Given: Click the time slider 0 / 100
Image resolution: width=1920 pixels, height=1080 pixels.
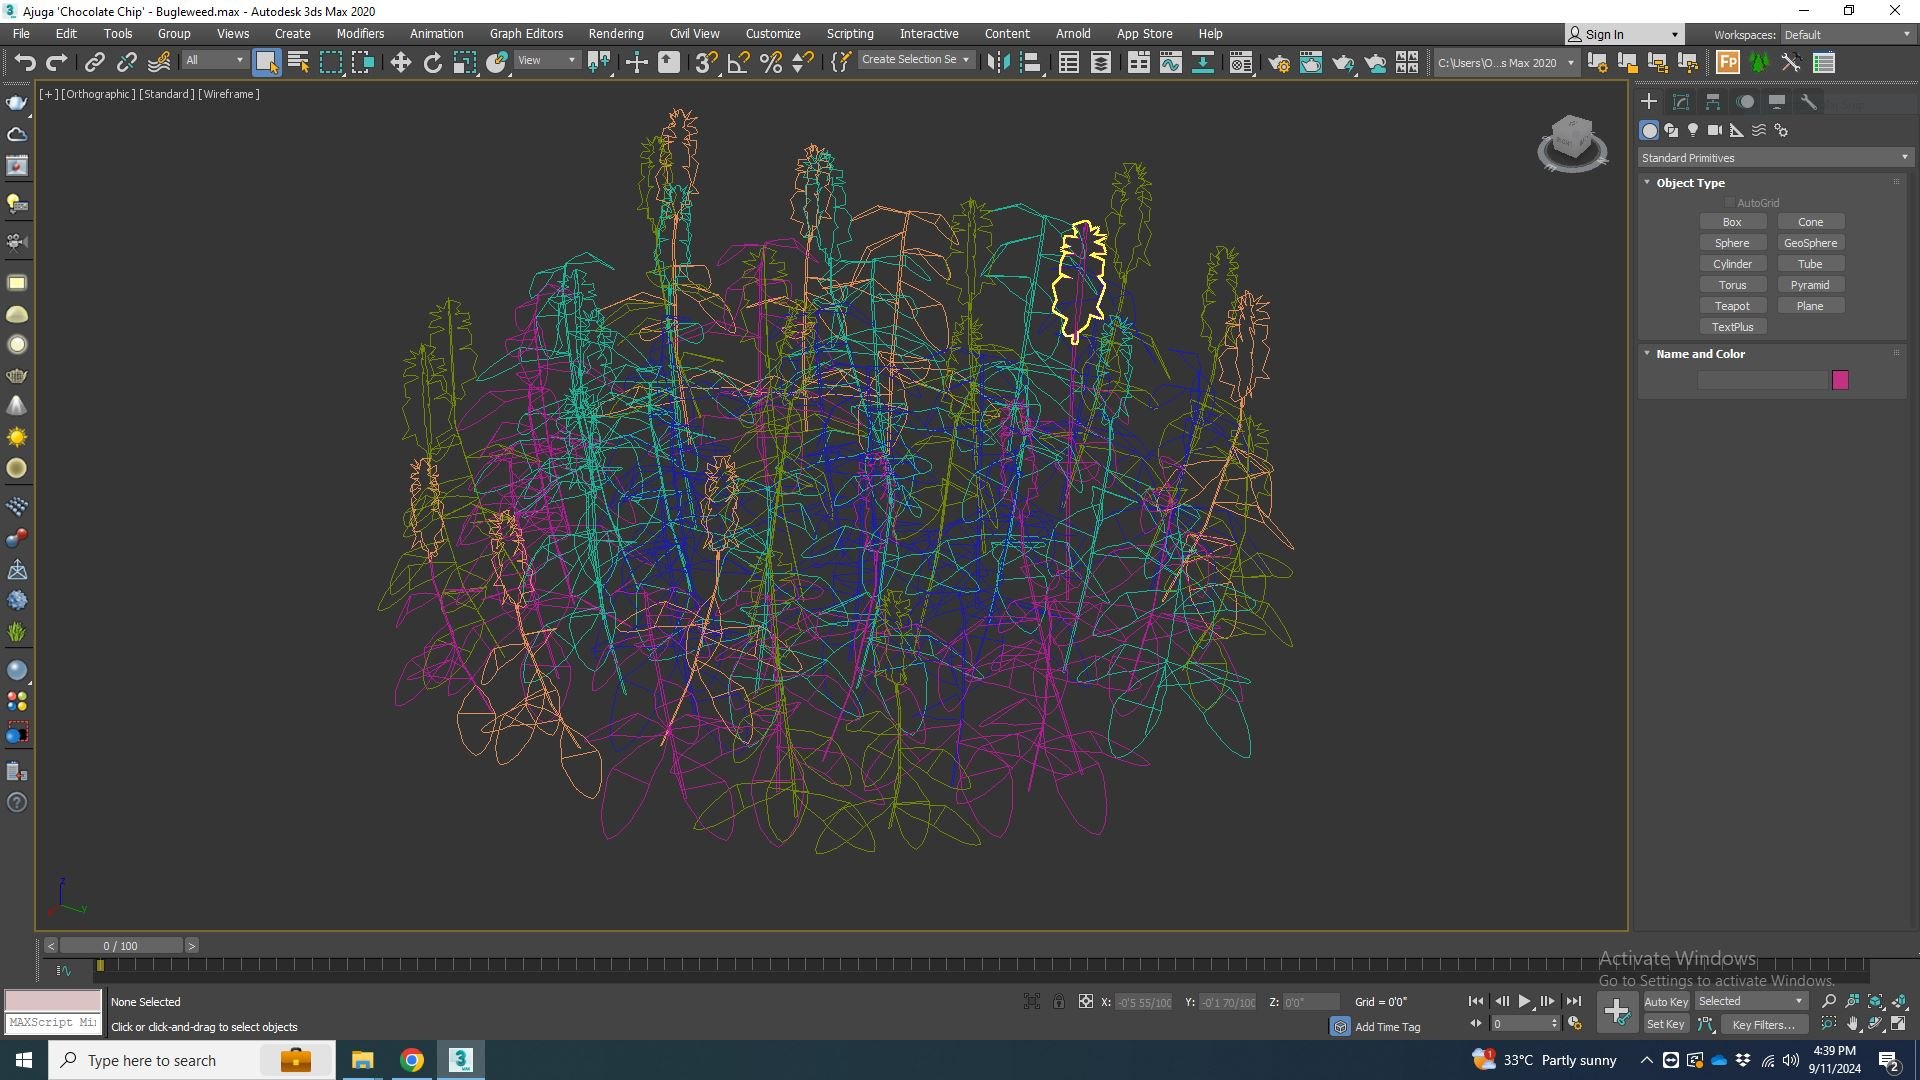Looking at the screenshot, I should 121,946.
